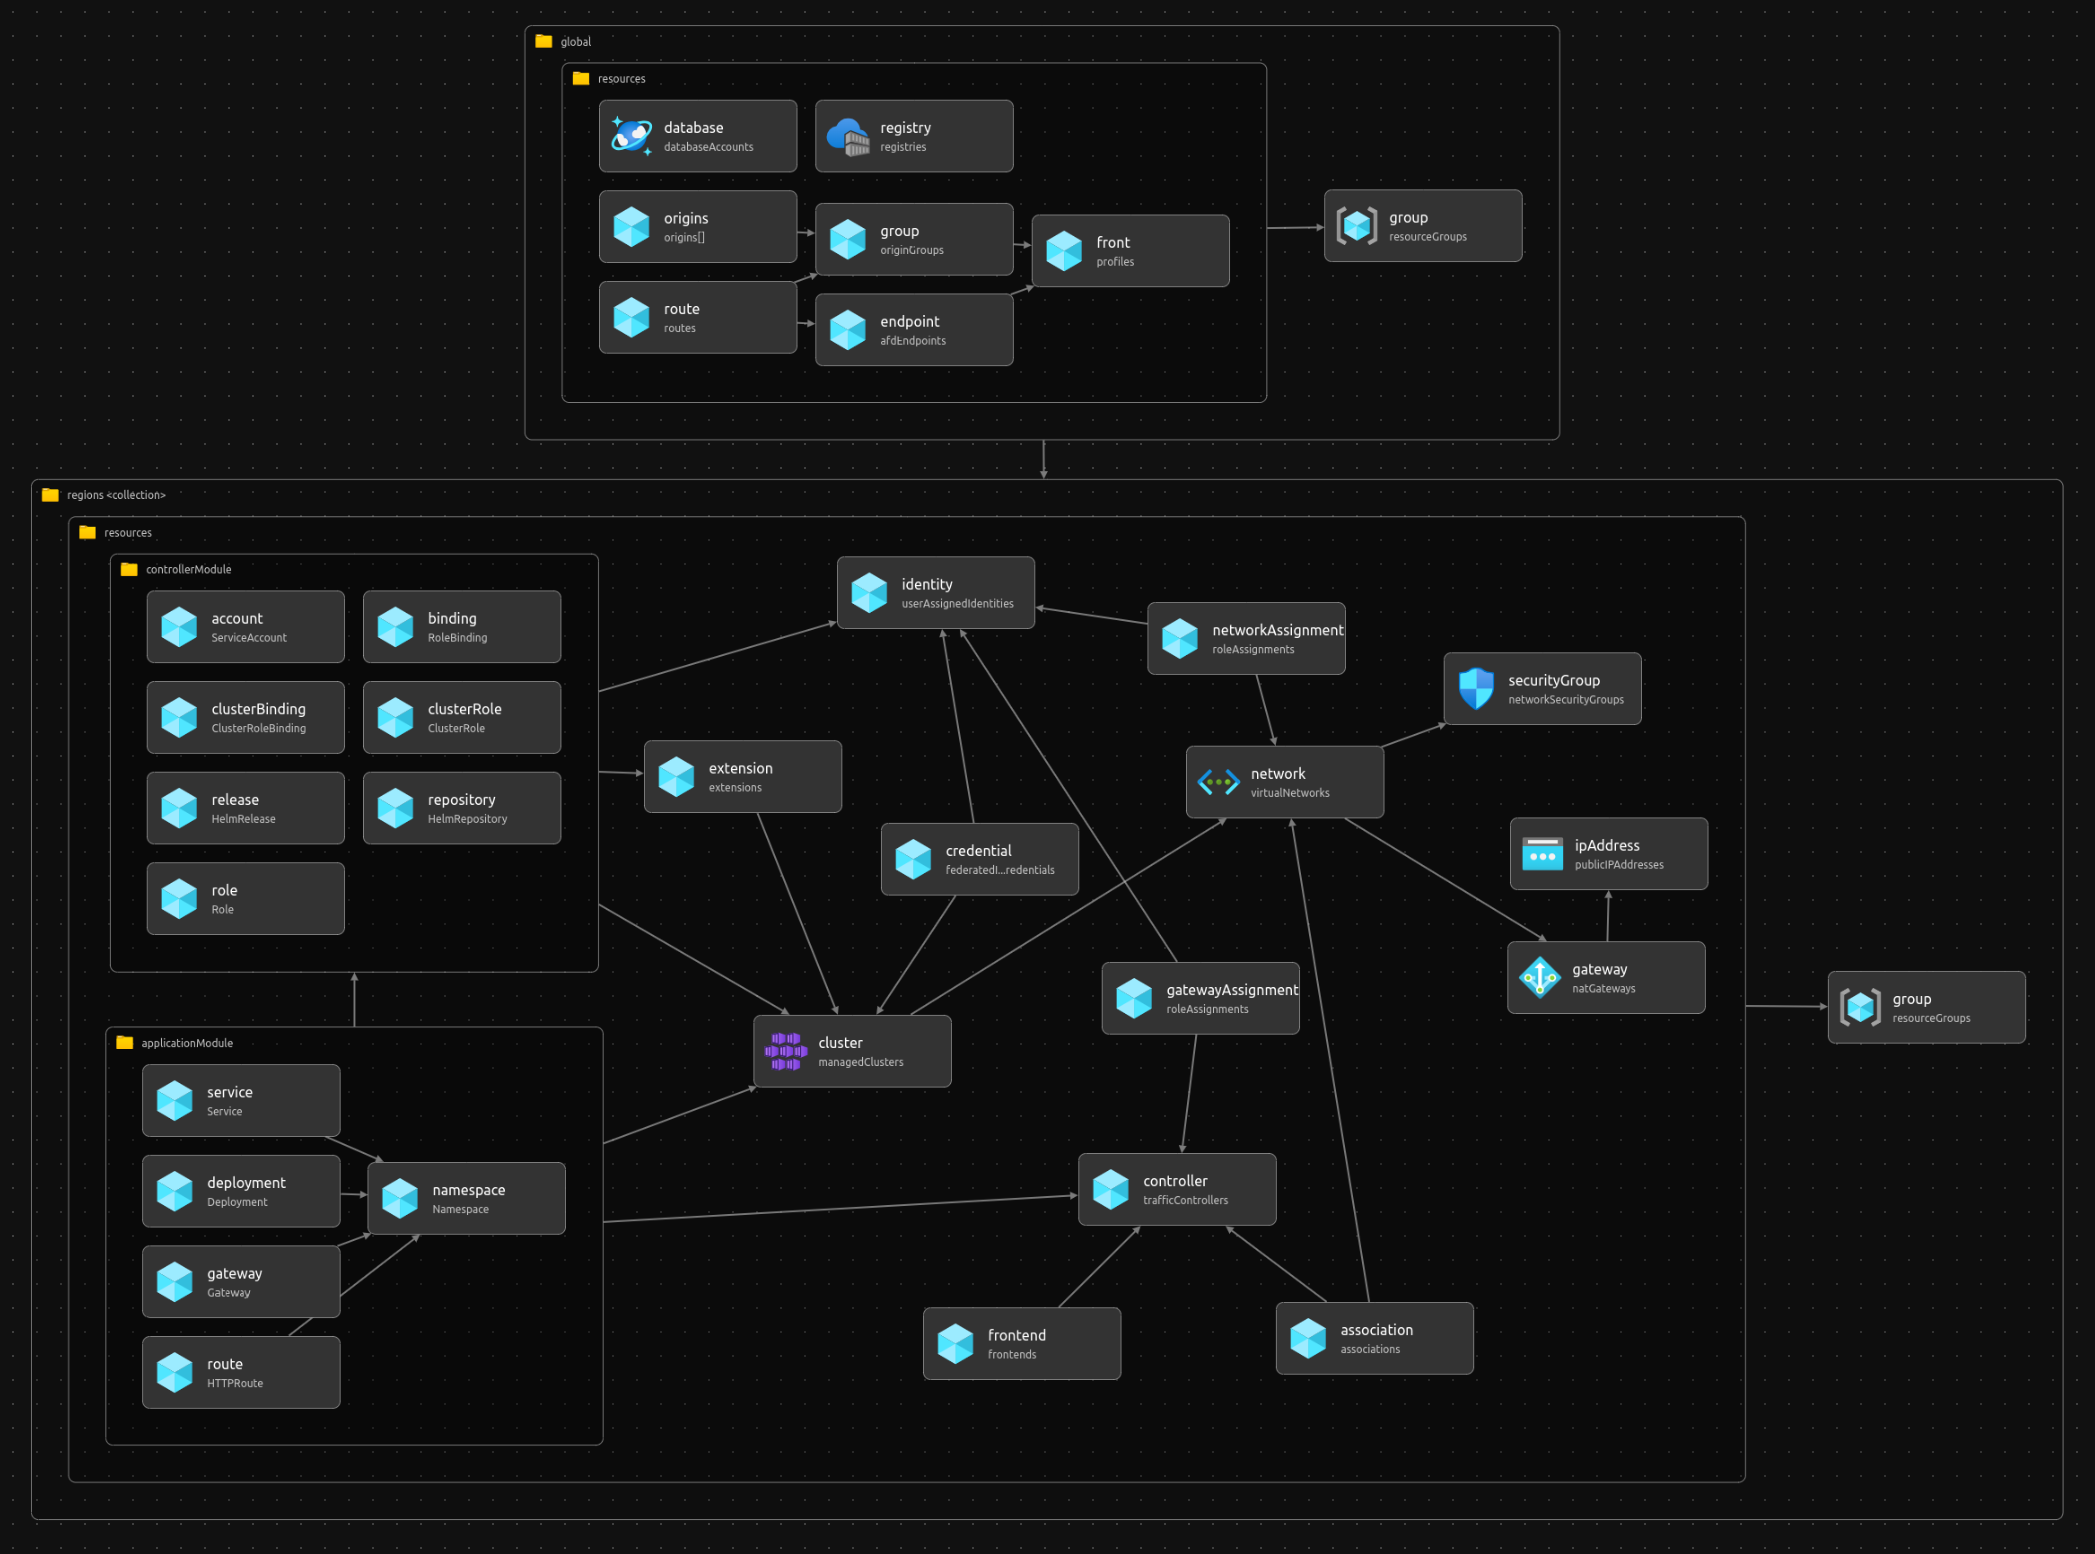Screen dimensions: 2095x1554
Task: Select the repository HelmRepository node
Action: click(462, 808)
